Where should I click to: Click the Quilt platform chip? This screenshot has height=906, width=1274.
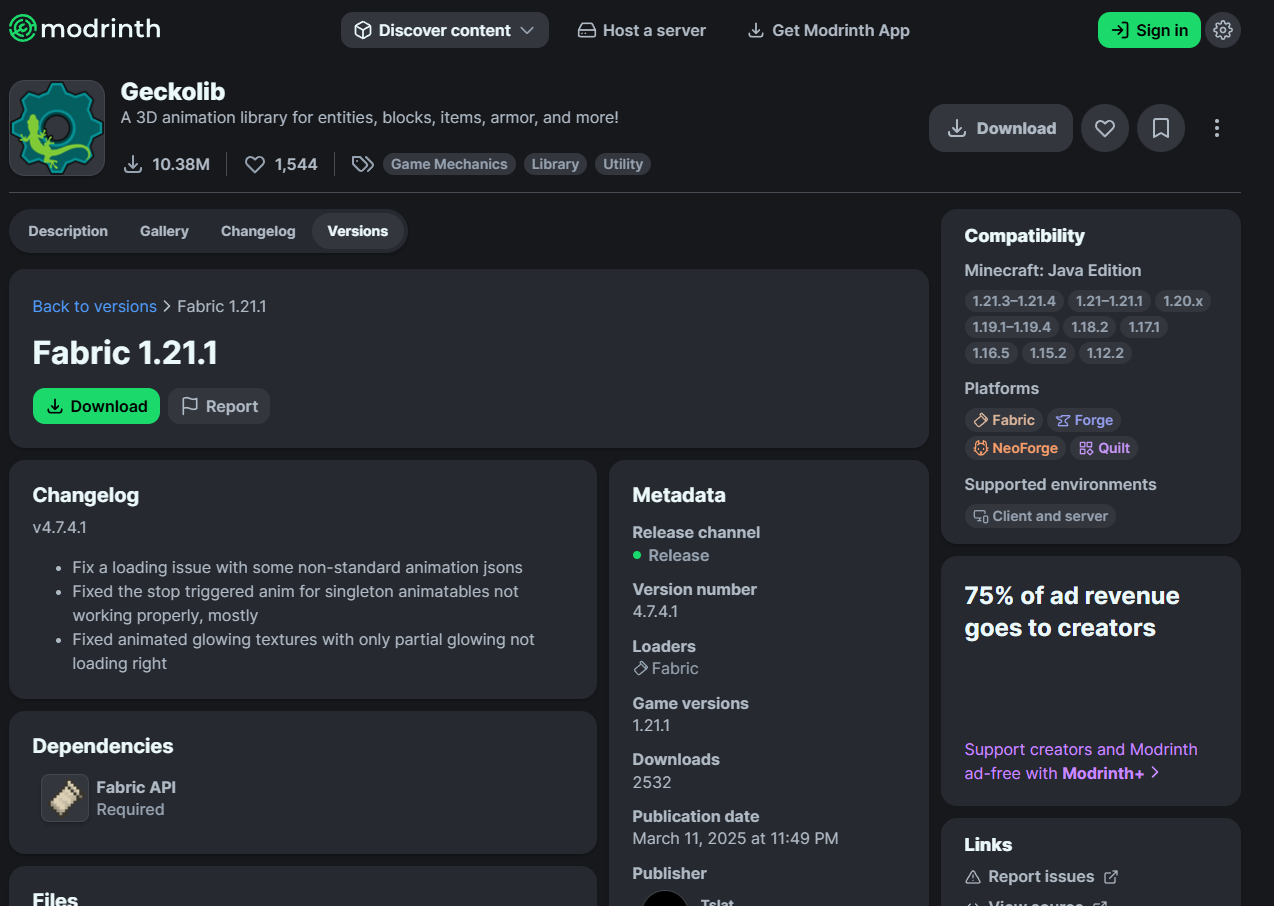(x=1104, y=448)
